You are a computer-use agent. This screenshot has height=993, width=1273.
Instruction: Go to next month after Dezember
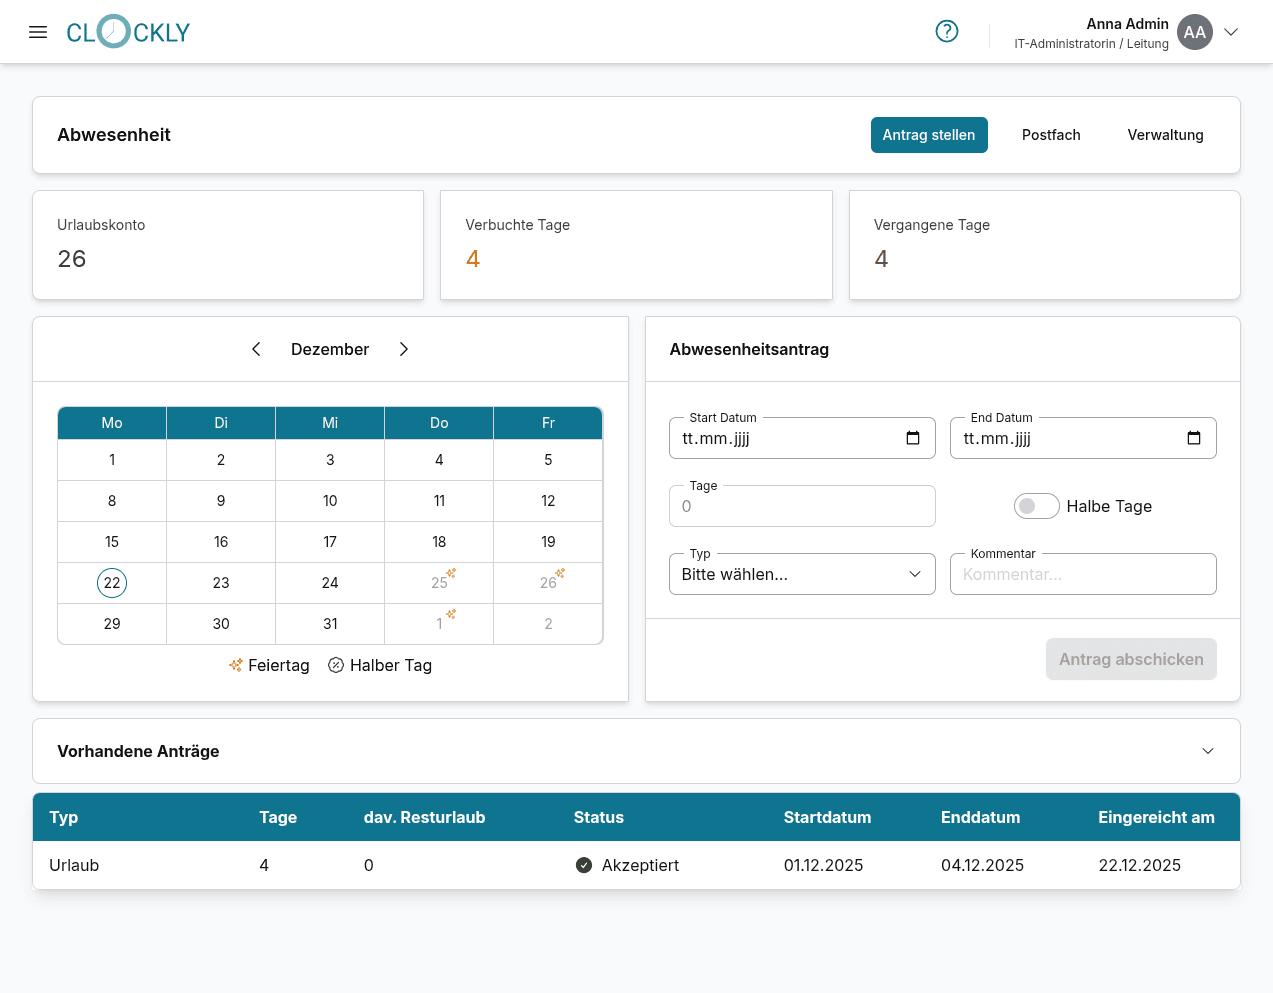pos(404,349)
